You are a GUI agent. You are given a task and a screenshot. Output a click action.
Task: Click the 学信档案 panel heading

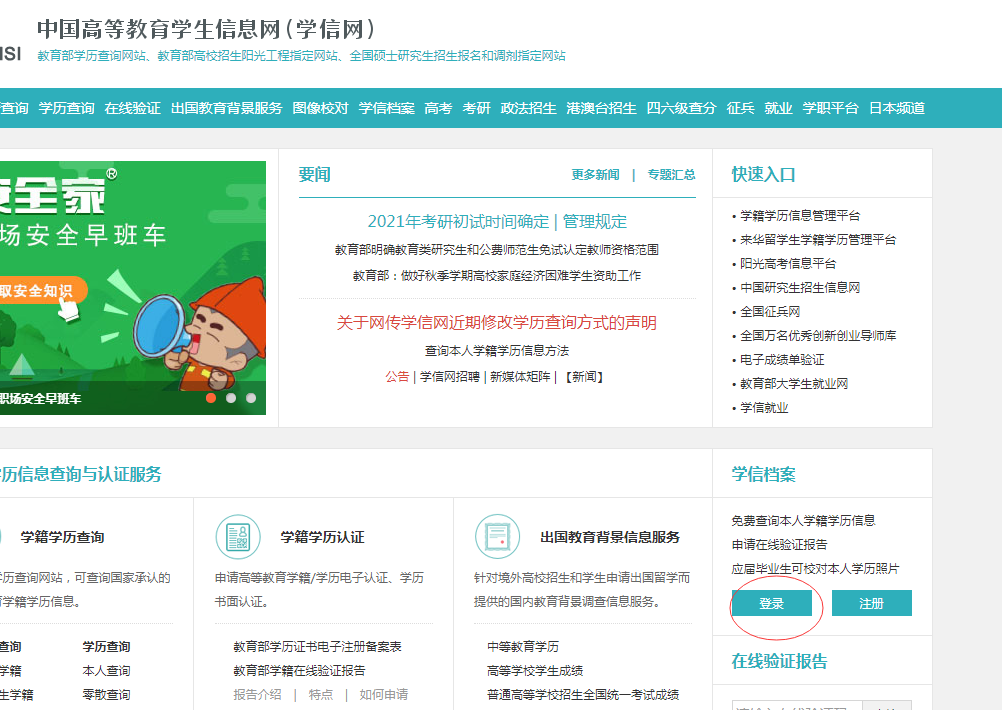click(764, 474)
